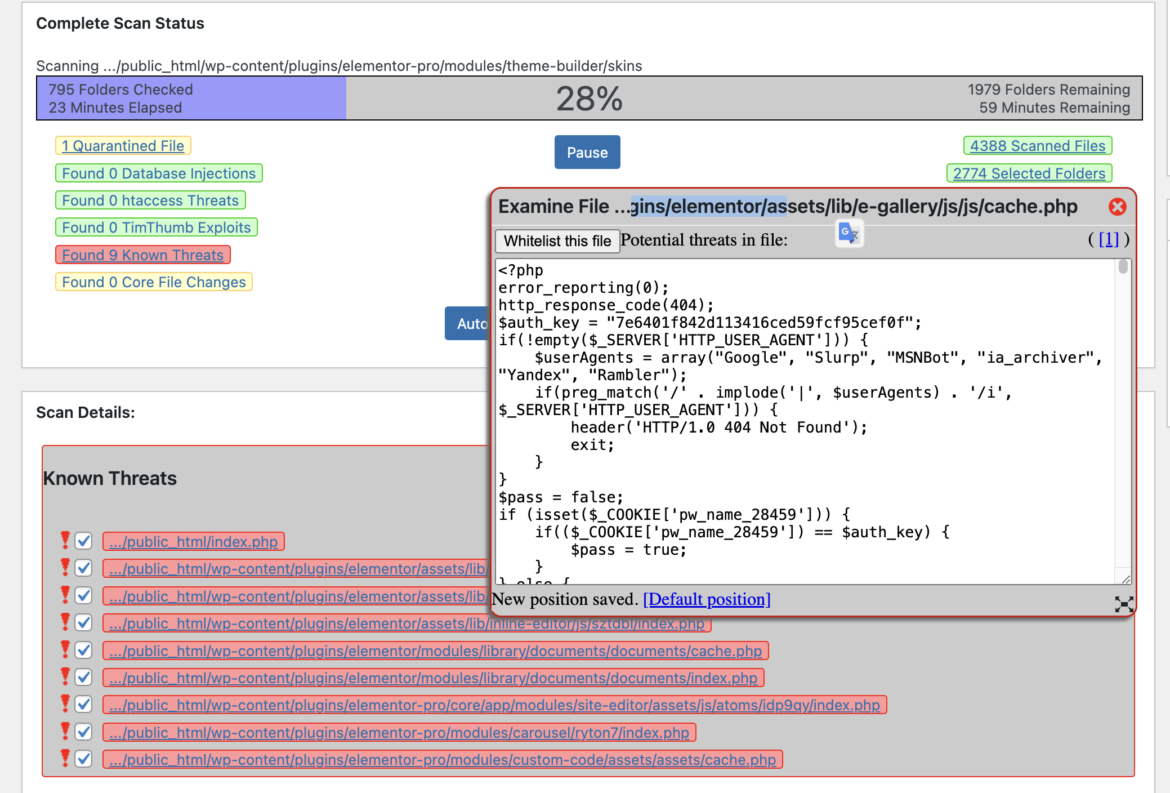Click the 'Scan Details:' heading
The width and height of the screenshot is (1170, 793).
pyautogui.click(x=85, y=413)
